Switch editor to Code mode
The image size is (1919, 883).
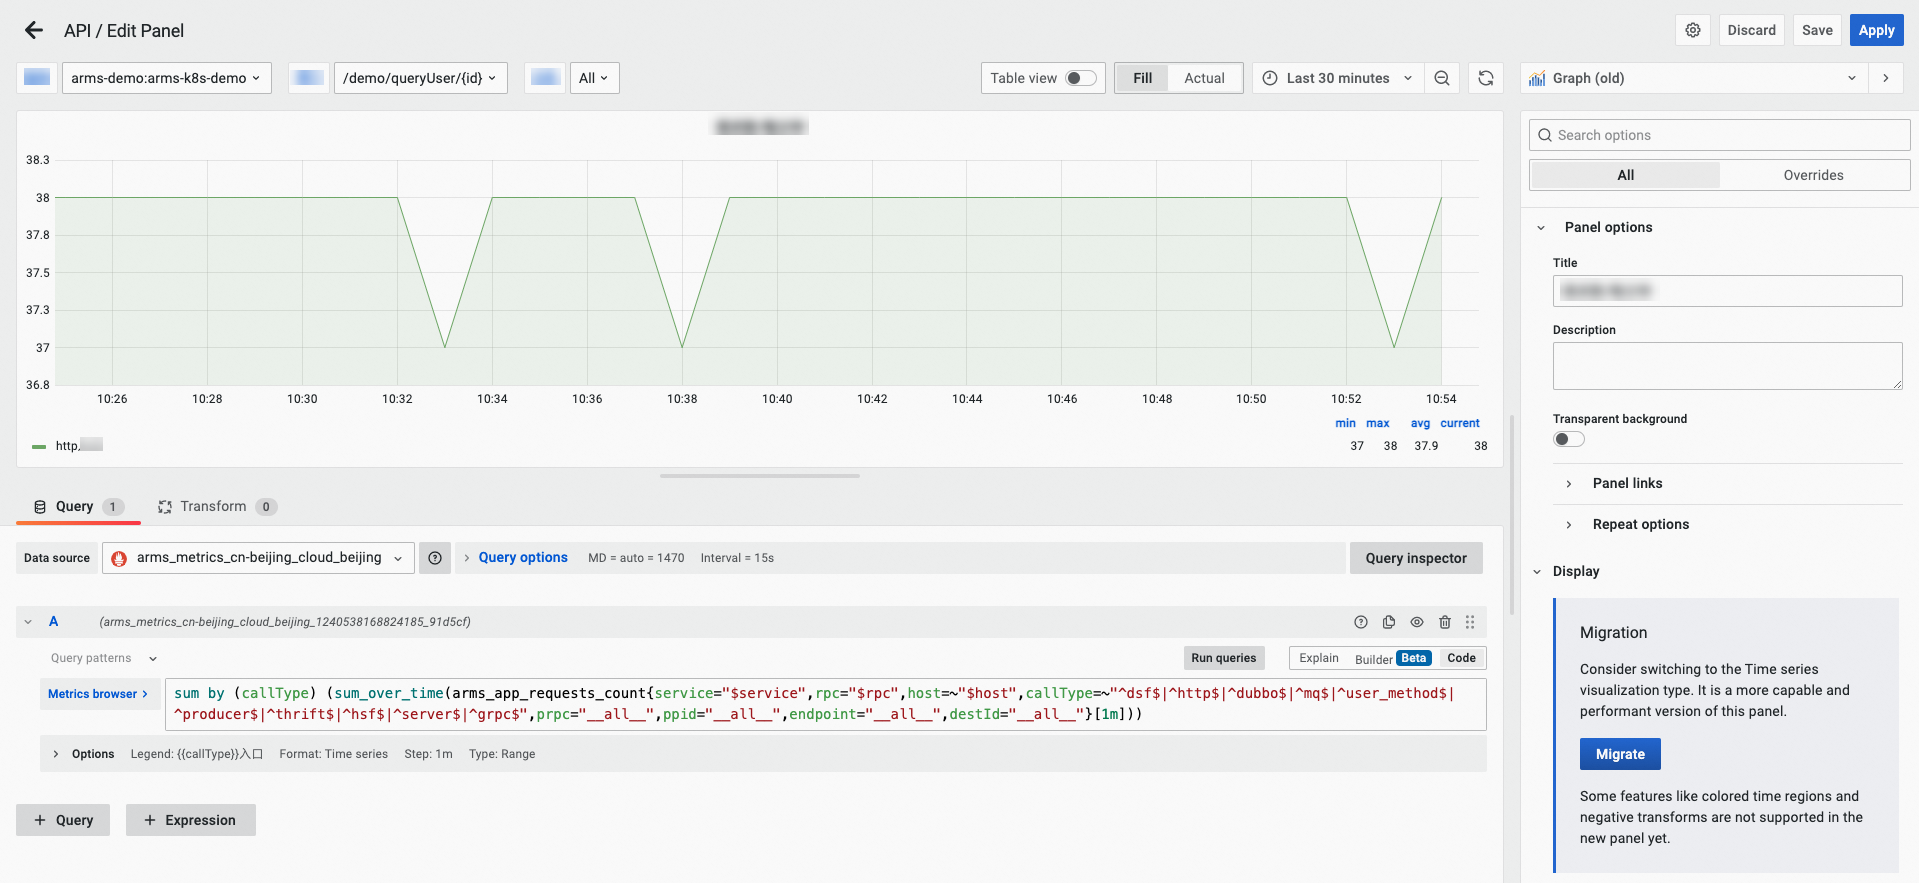click(x=1461, y=658)
